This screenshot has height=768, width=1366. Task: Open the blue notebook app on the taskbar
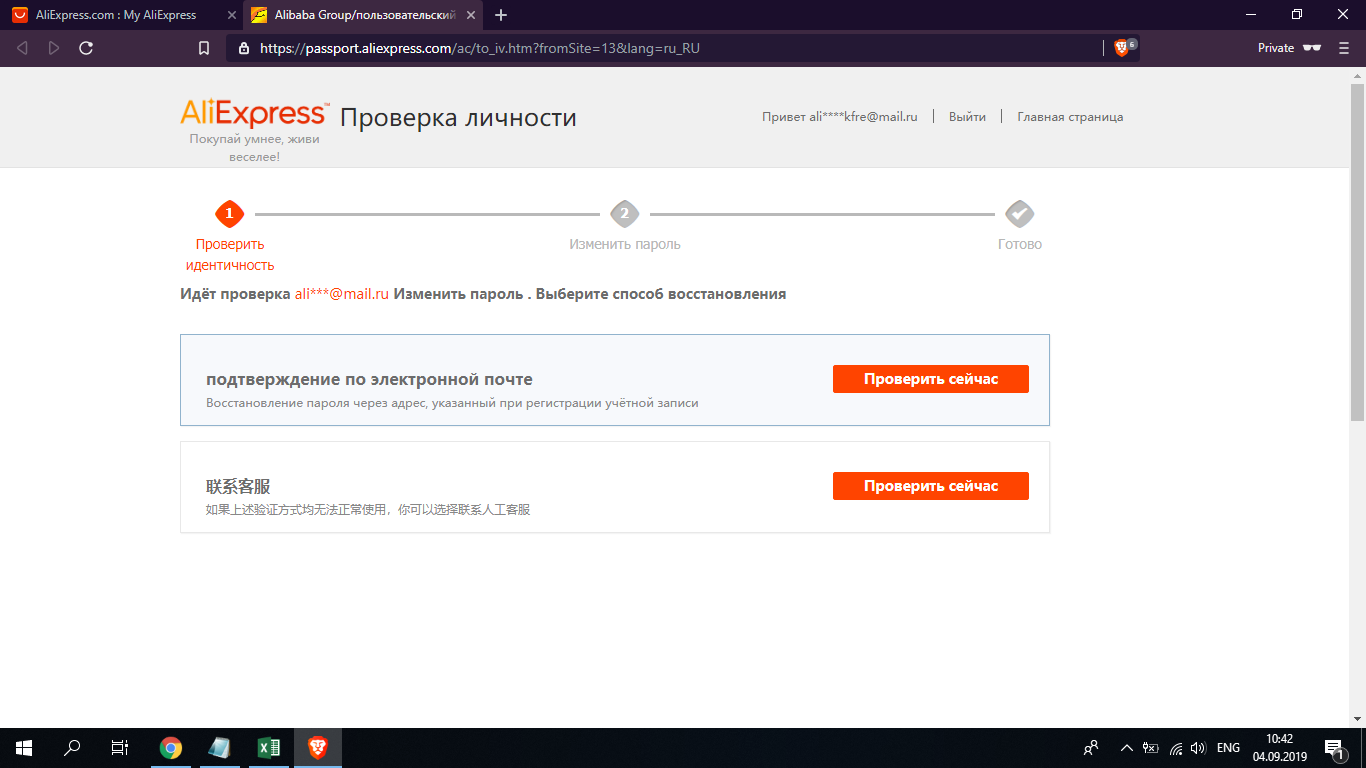click(x=219, y=748)
